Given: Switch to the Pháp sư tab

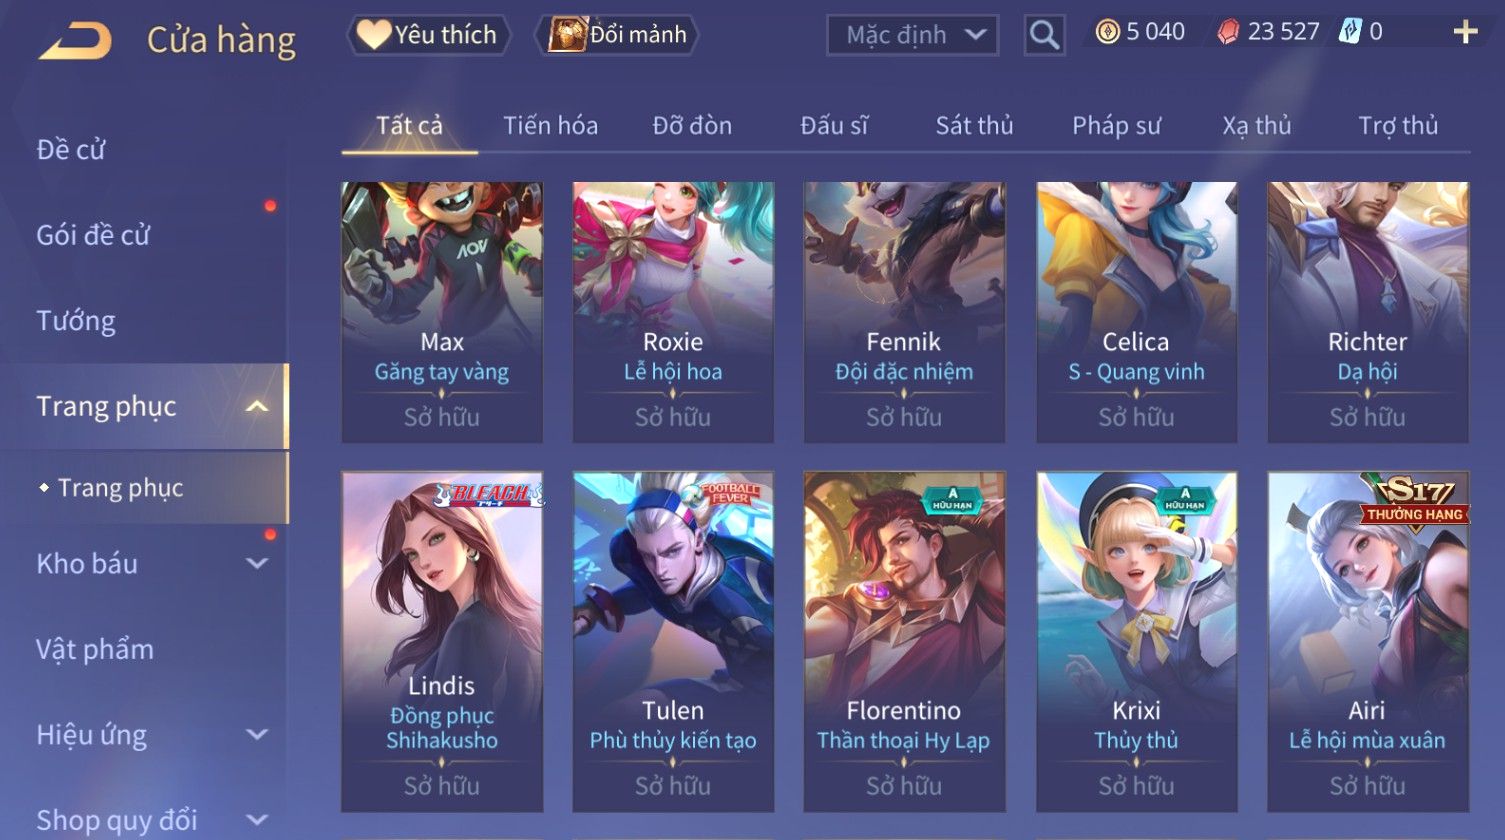Looking at the screenshot, I should pyautogui.click(x=1116, y=125).
